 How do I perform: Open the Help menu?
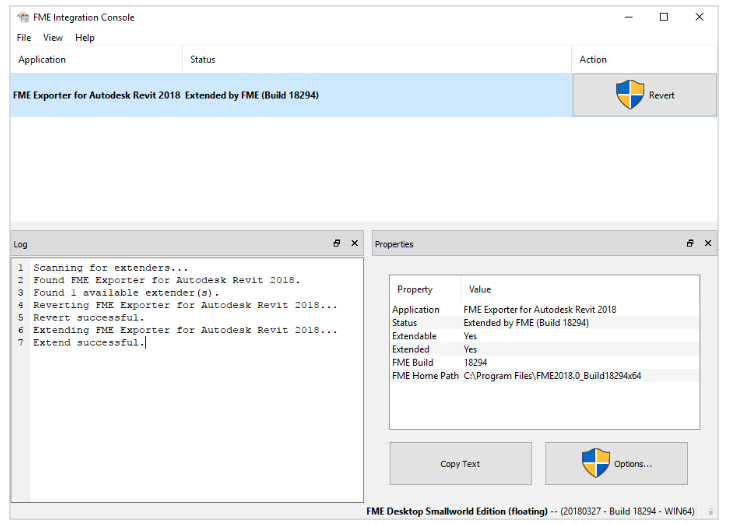(x=84, y=38)
